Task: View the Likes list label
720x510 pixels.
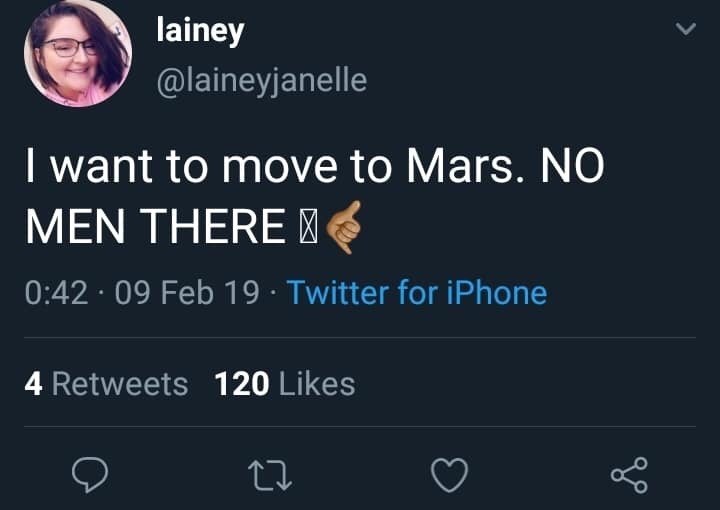Action: coord(317,383)
